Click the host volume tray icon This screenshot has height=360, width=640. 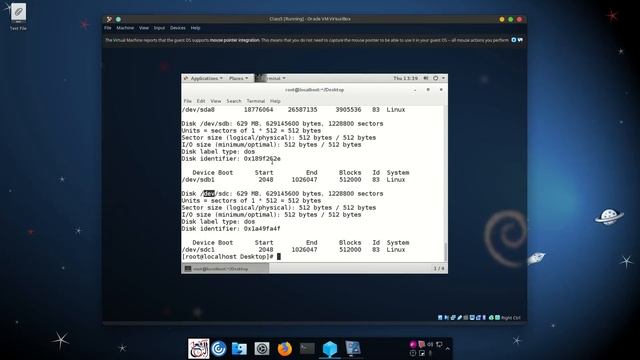point(430,344)
